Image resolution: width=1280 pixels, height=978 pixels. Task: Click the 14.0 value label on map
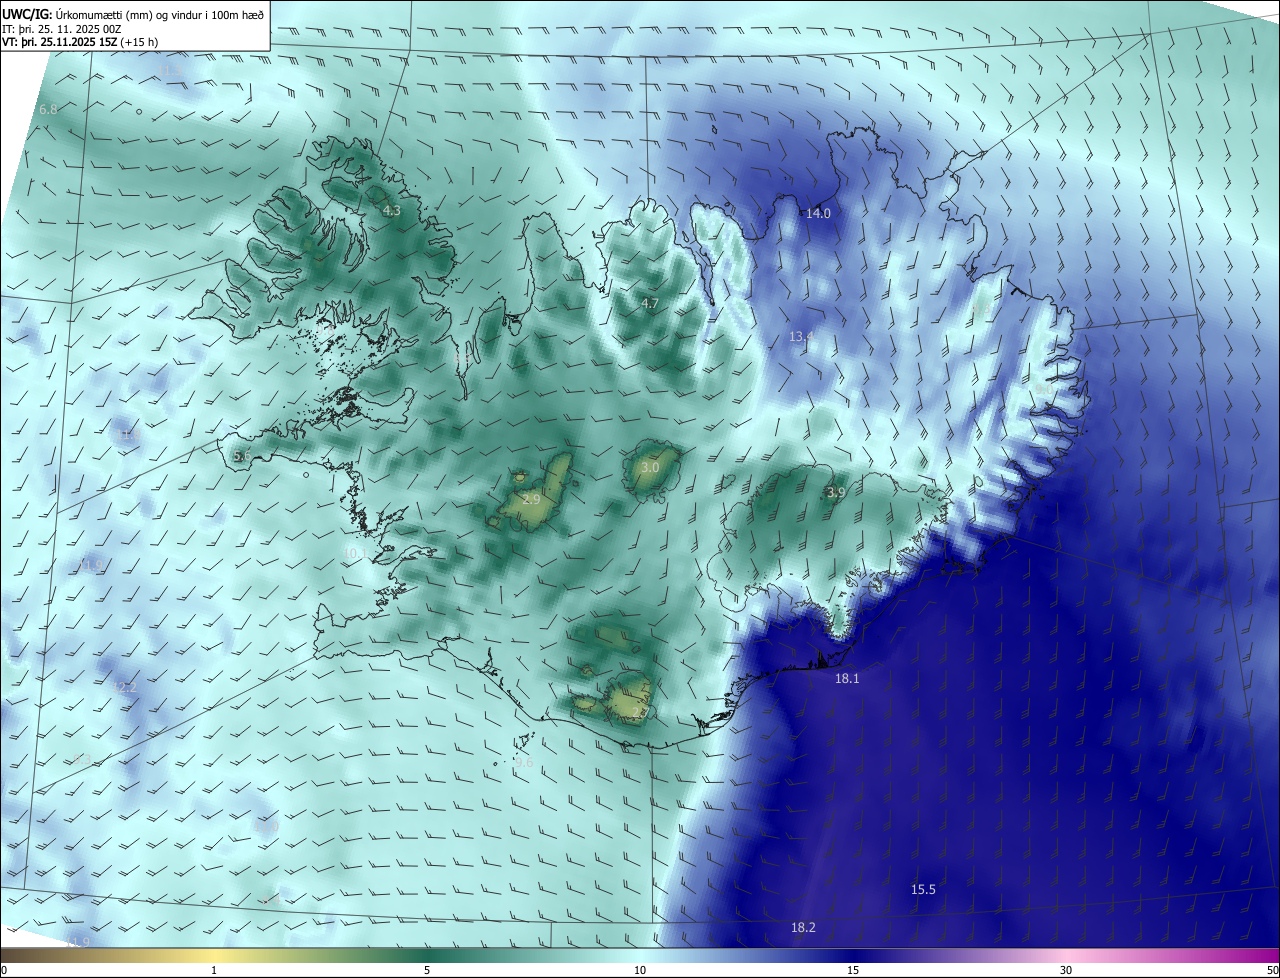pos(819,213)
